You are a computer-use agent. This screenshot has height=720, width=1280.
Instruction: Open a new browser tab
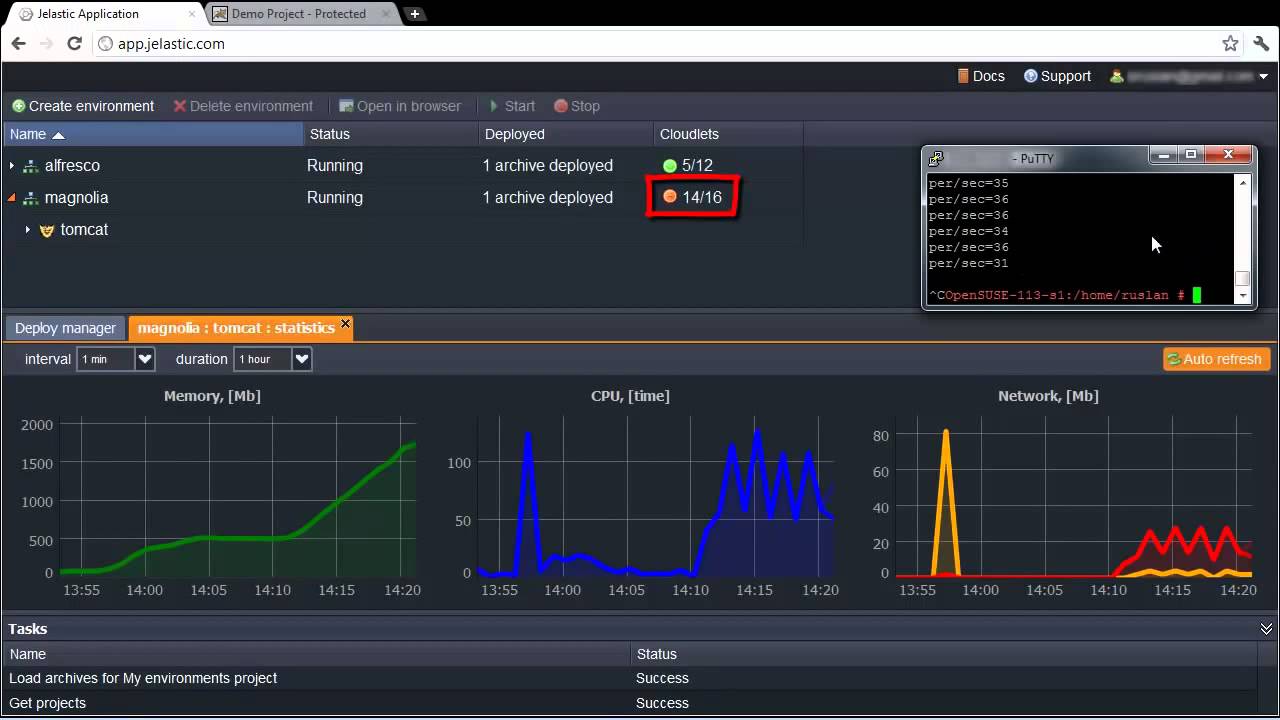(x=414, y=14)
